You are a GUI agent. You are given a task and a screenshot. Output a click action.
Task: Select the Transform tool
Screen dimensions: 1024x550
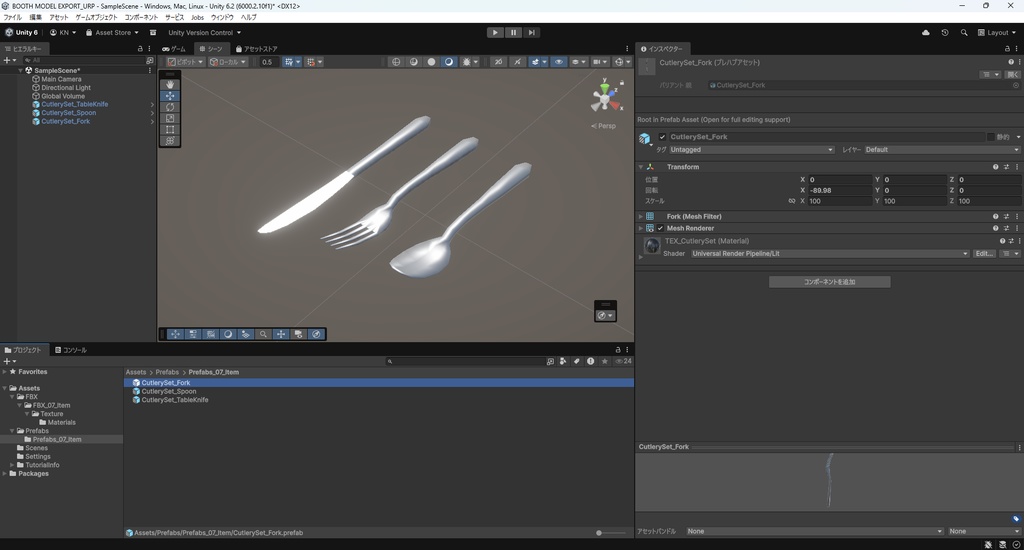click(x=170, y=140)
